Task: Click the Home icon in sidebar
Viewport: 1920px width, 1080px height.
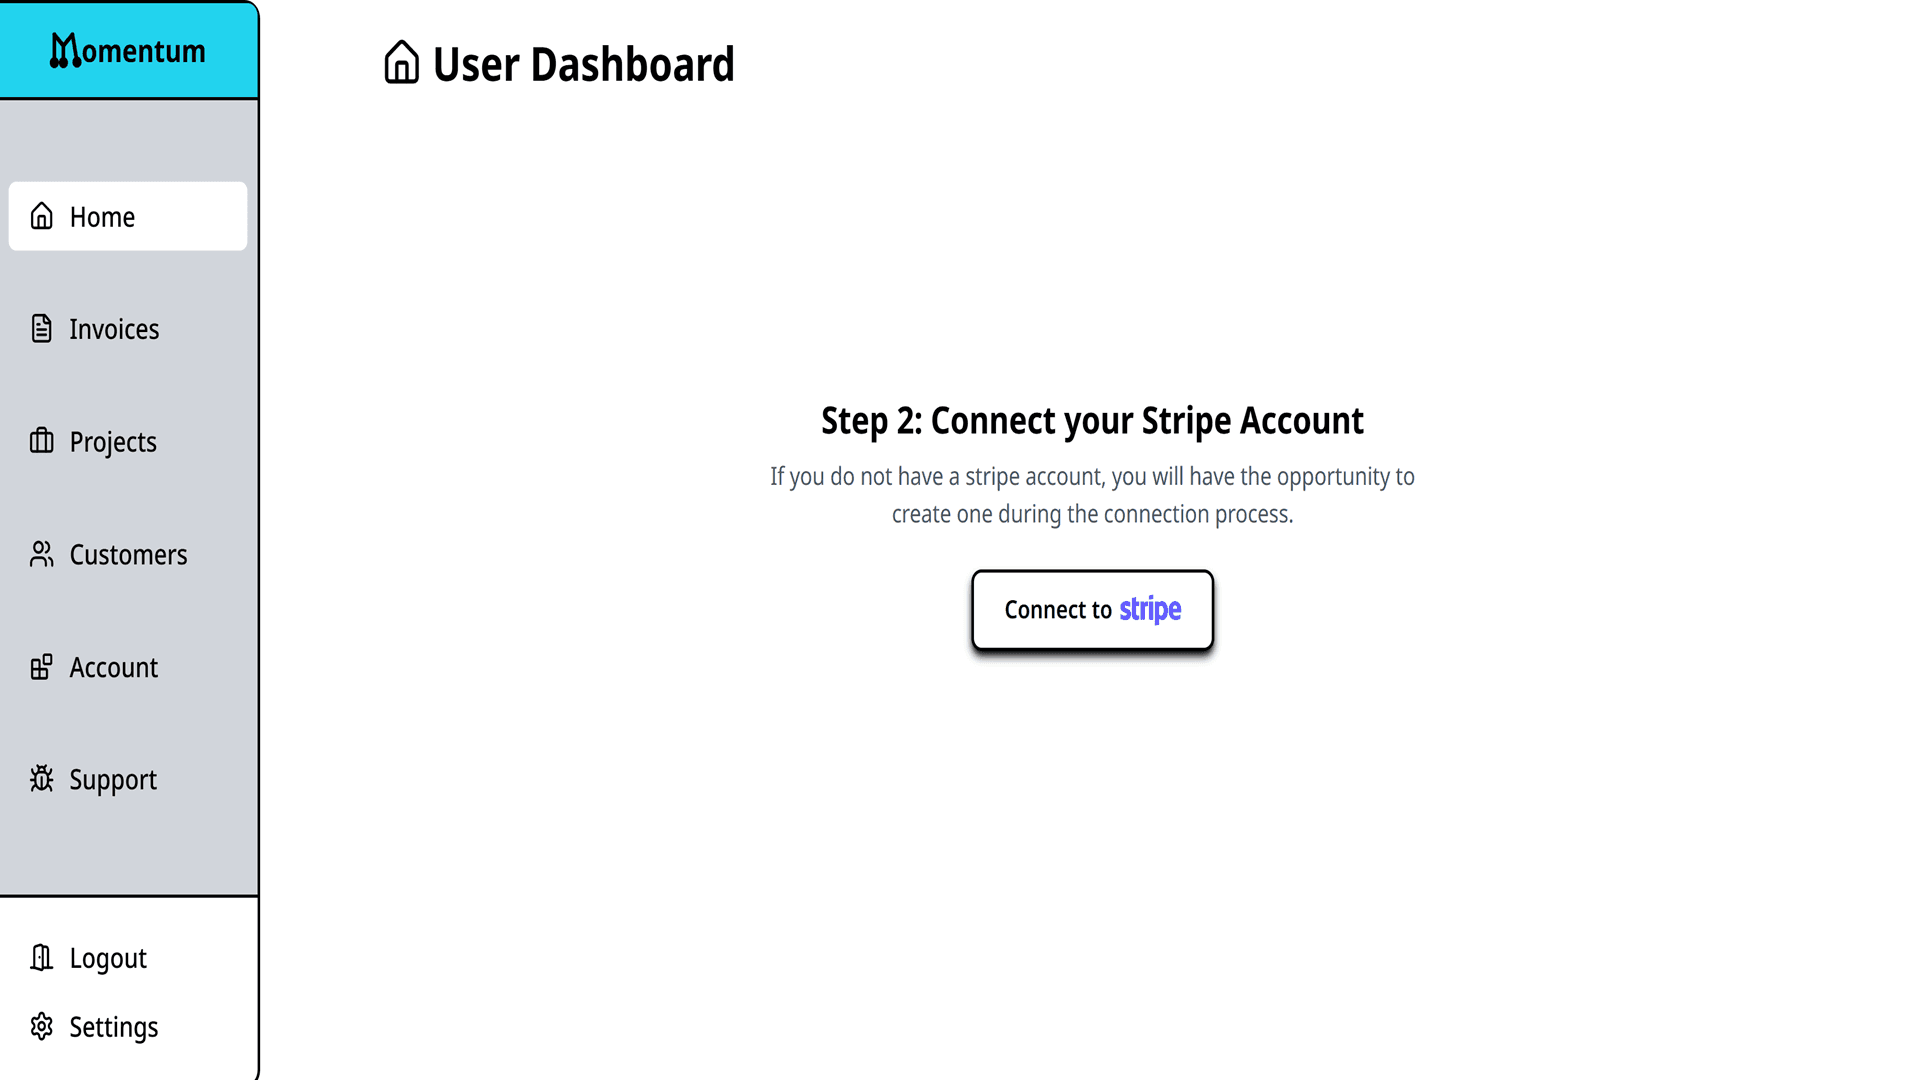Action: click(x=42, y=215)
